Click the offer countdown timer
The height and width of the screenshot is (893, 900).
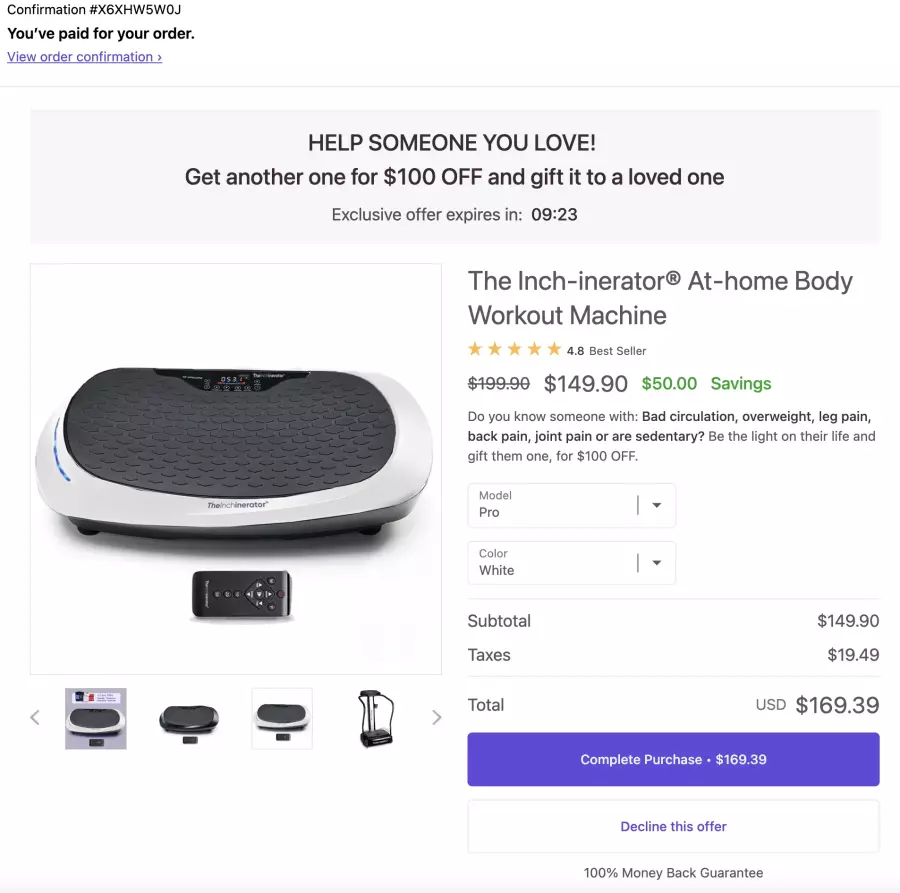[554, 215]
